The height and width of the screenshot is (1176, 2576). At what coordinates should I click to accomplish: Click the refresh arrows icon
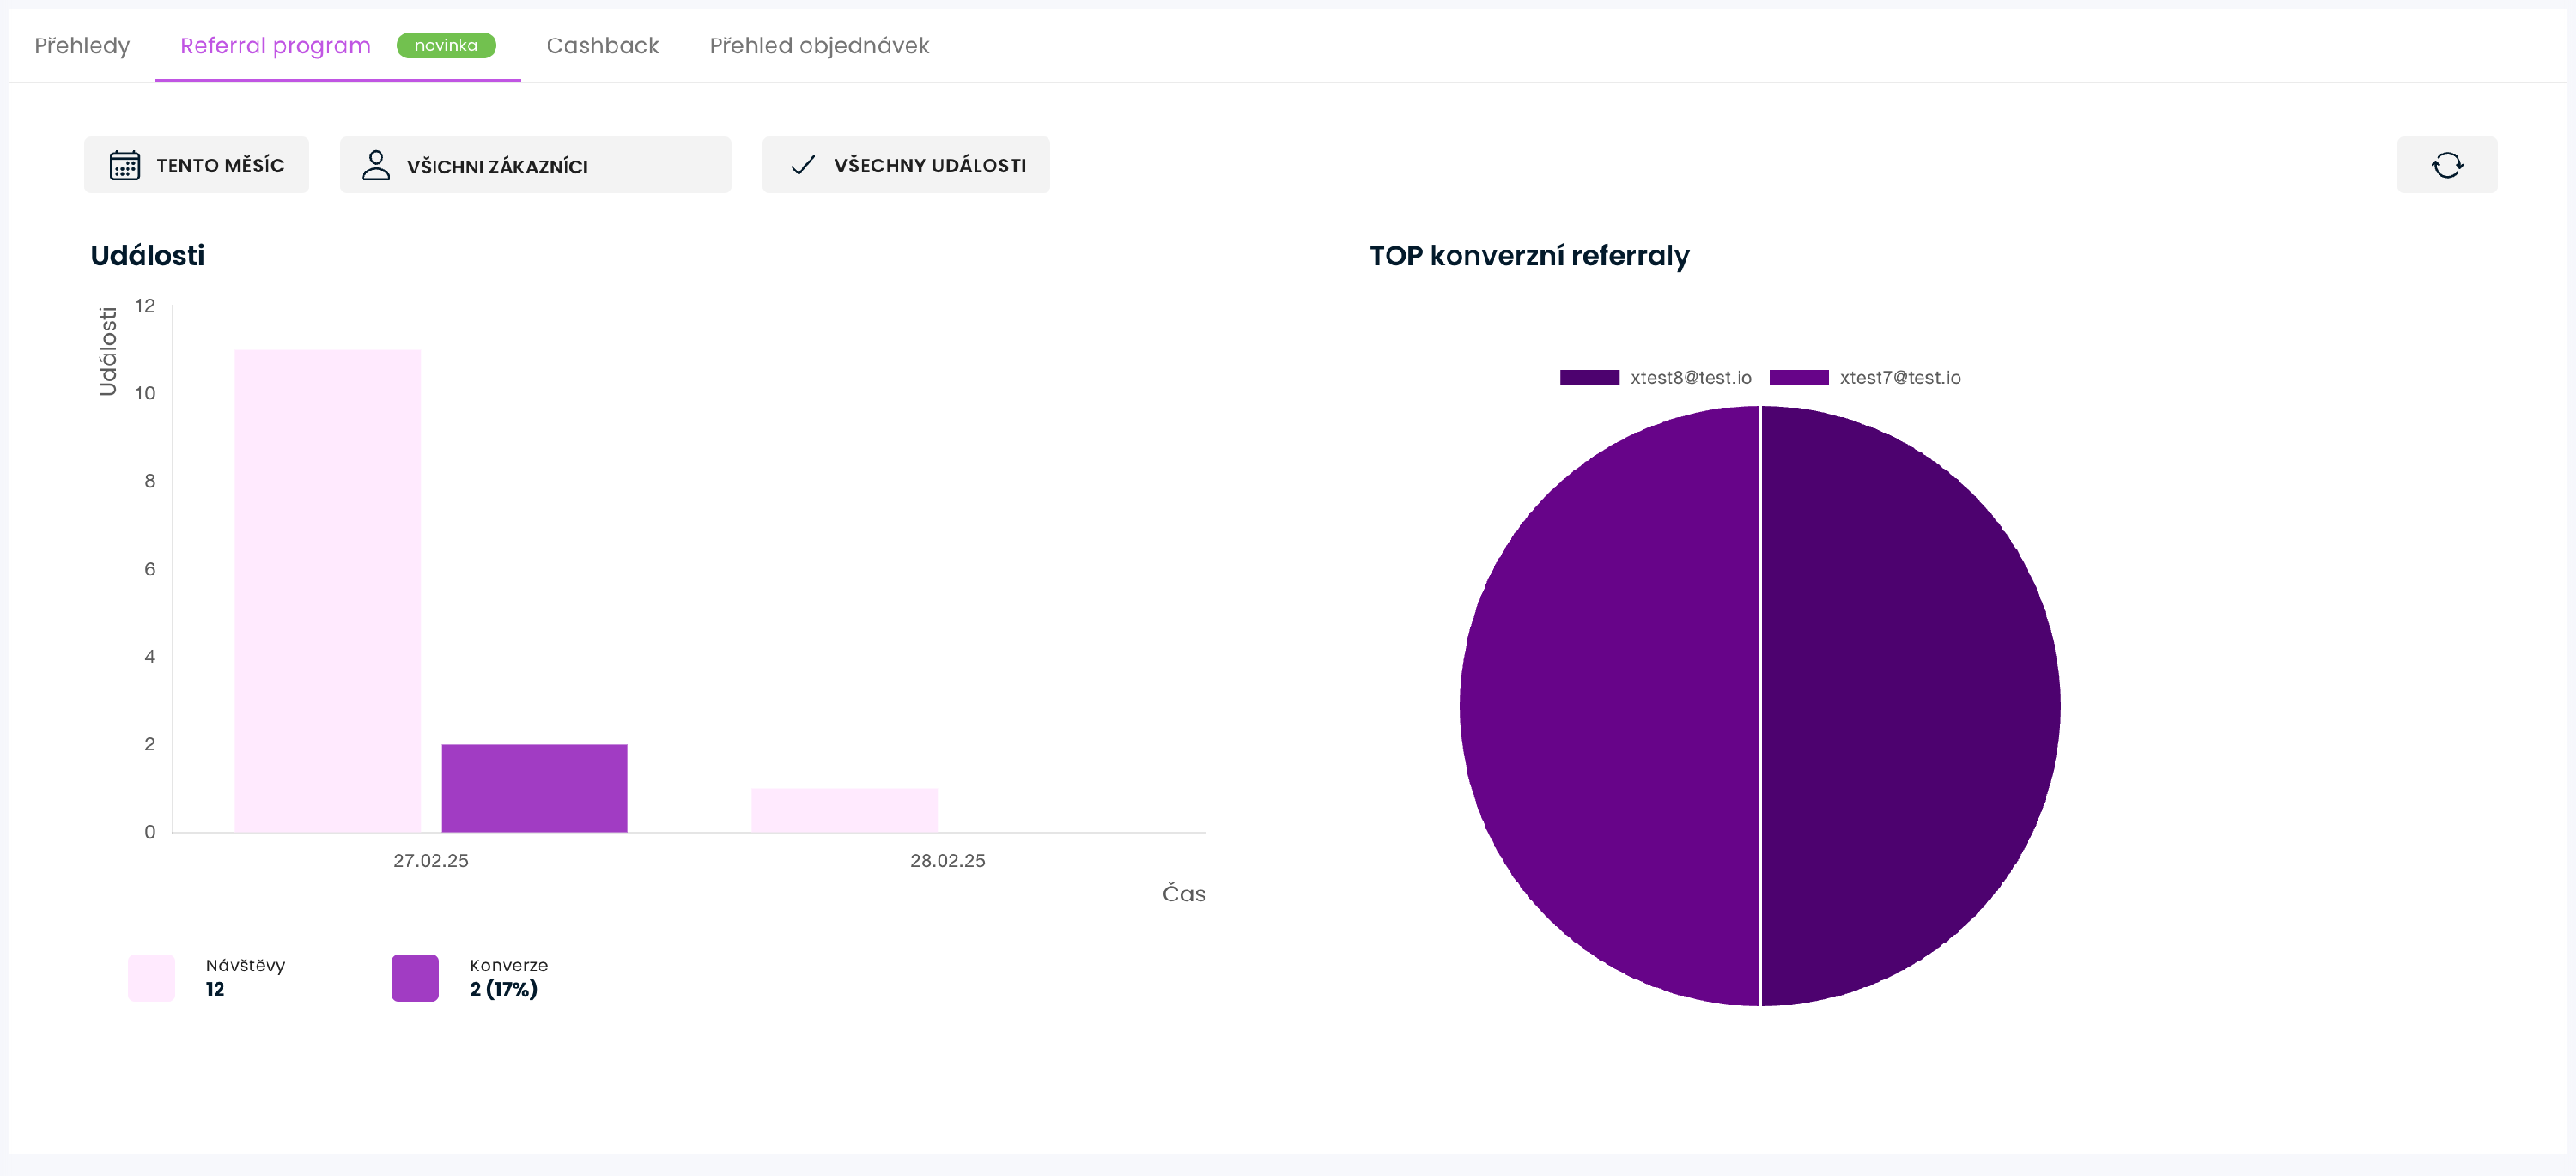2446,165
